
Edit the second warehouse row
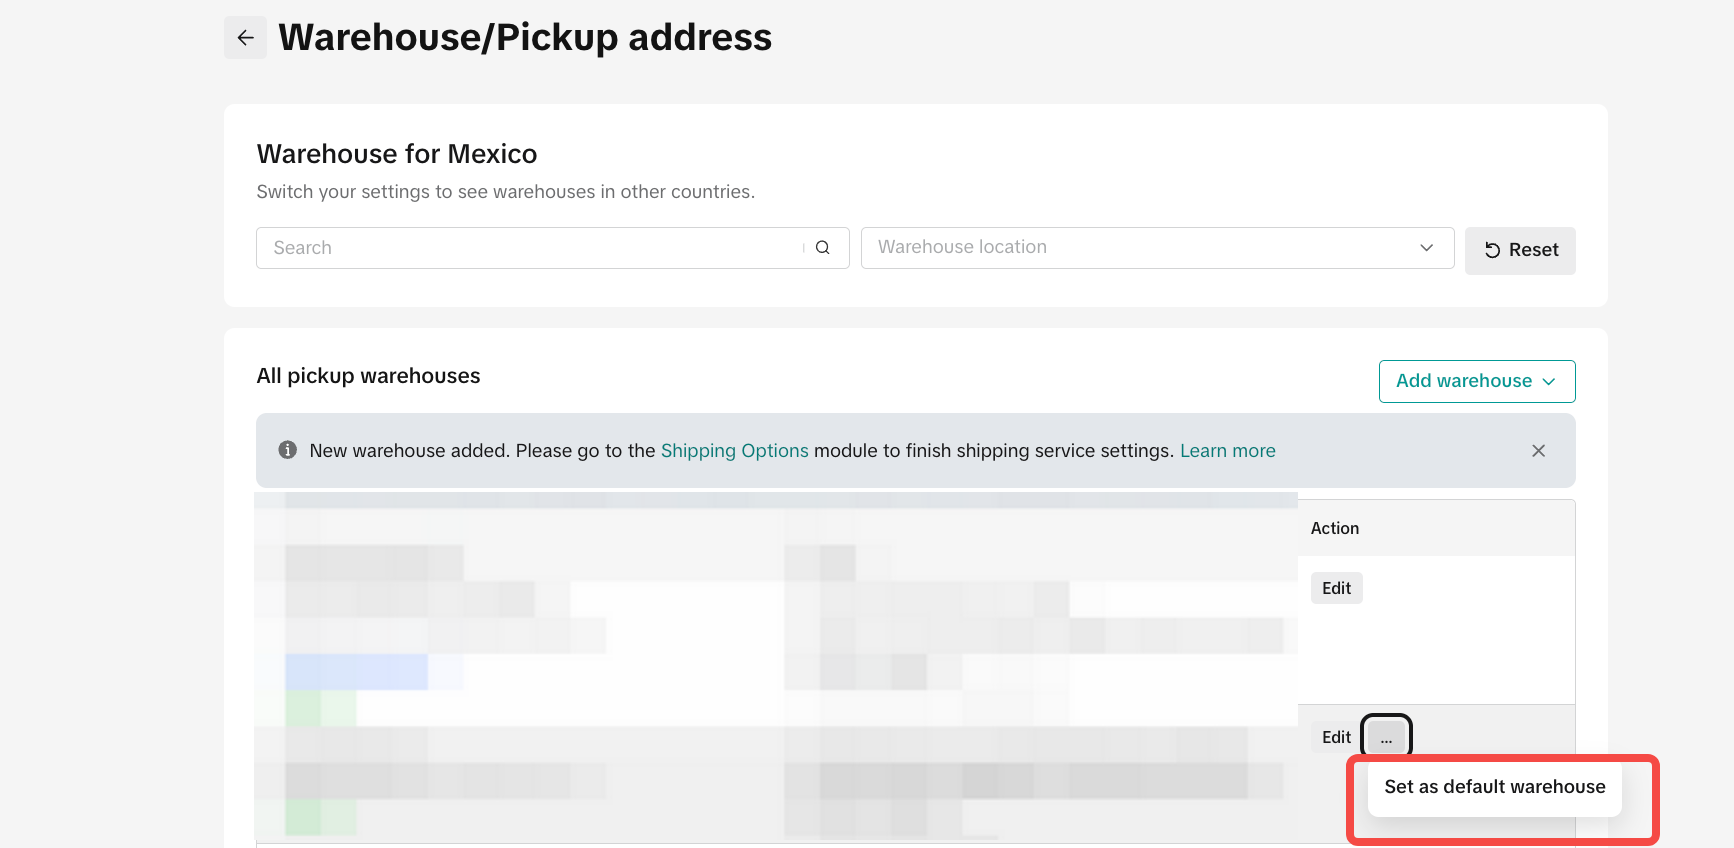(x=1336, y=737)
